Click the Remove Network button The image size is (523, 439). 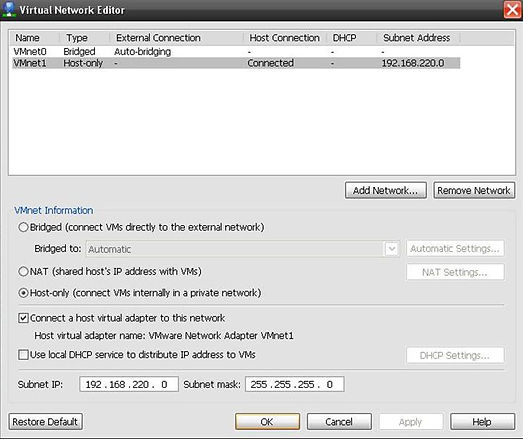(x=474, y=190)
